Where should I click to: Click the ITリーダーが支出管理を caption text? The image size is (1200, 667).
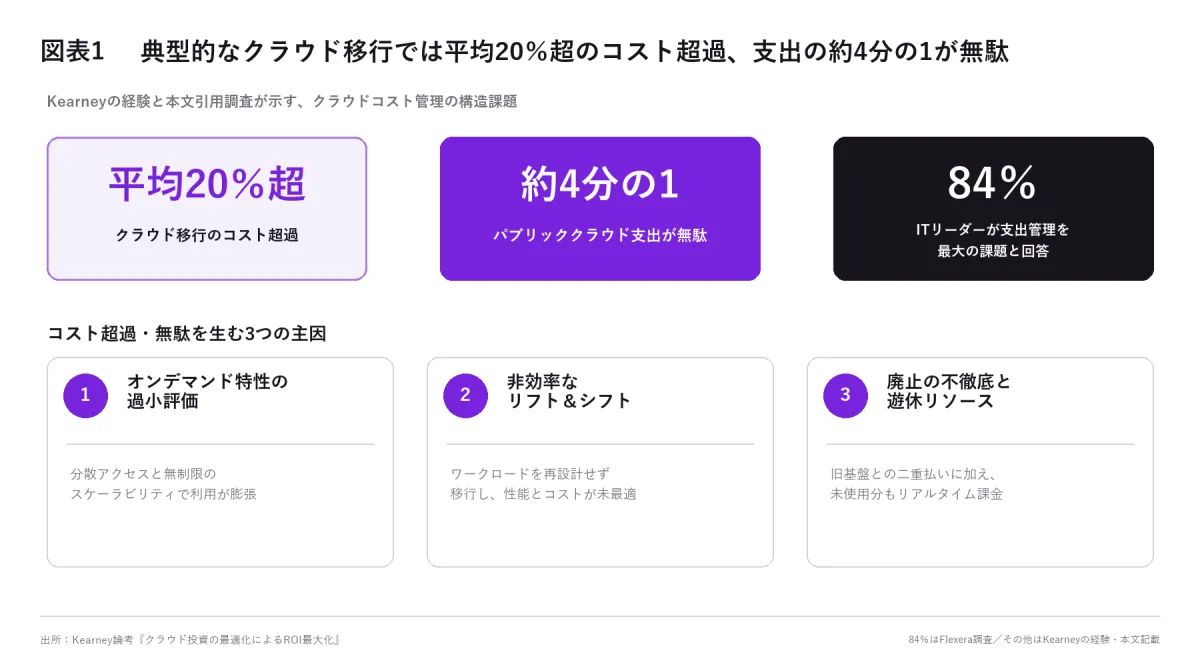993,229
